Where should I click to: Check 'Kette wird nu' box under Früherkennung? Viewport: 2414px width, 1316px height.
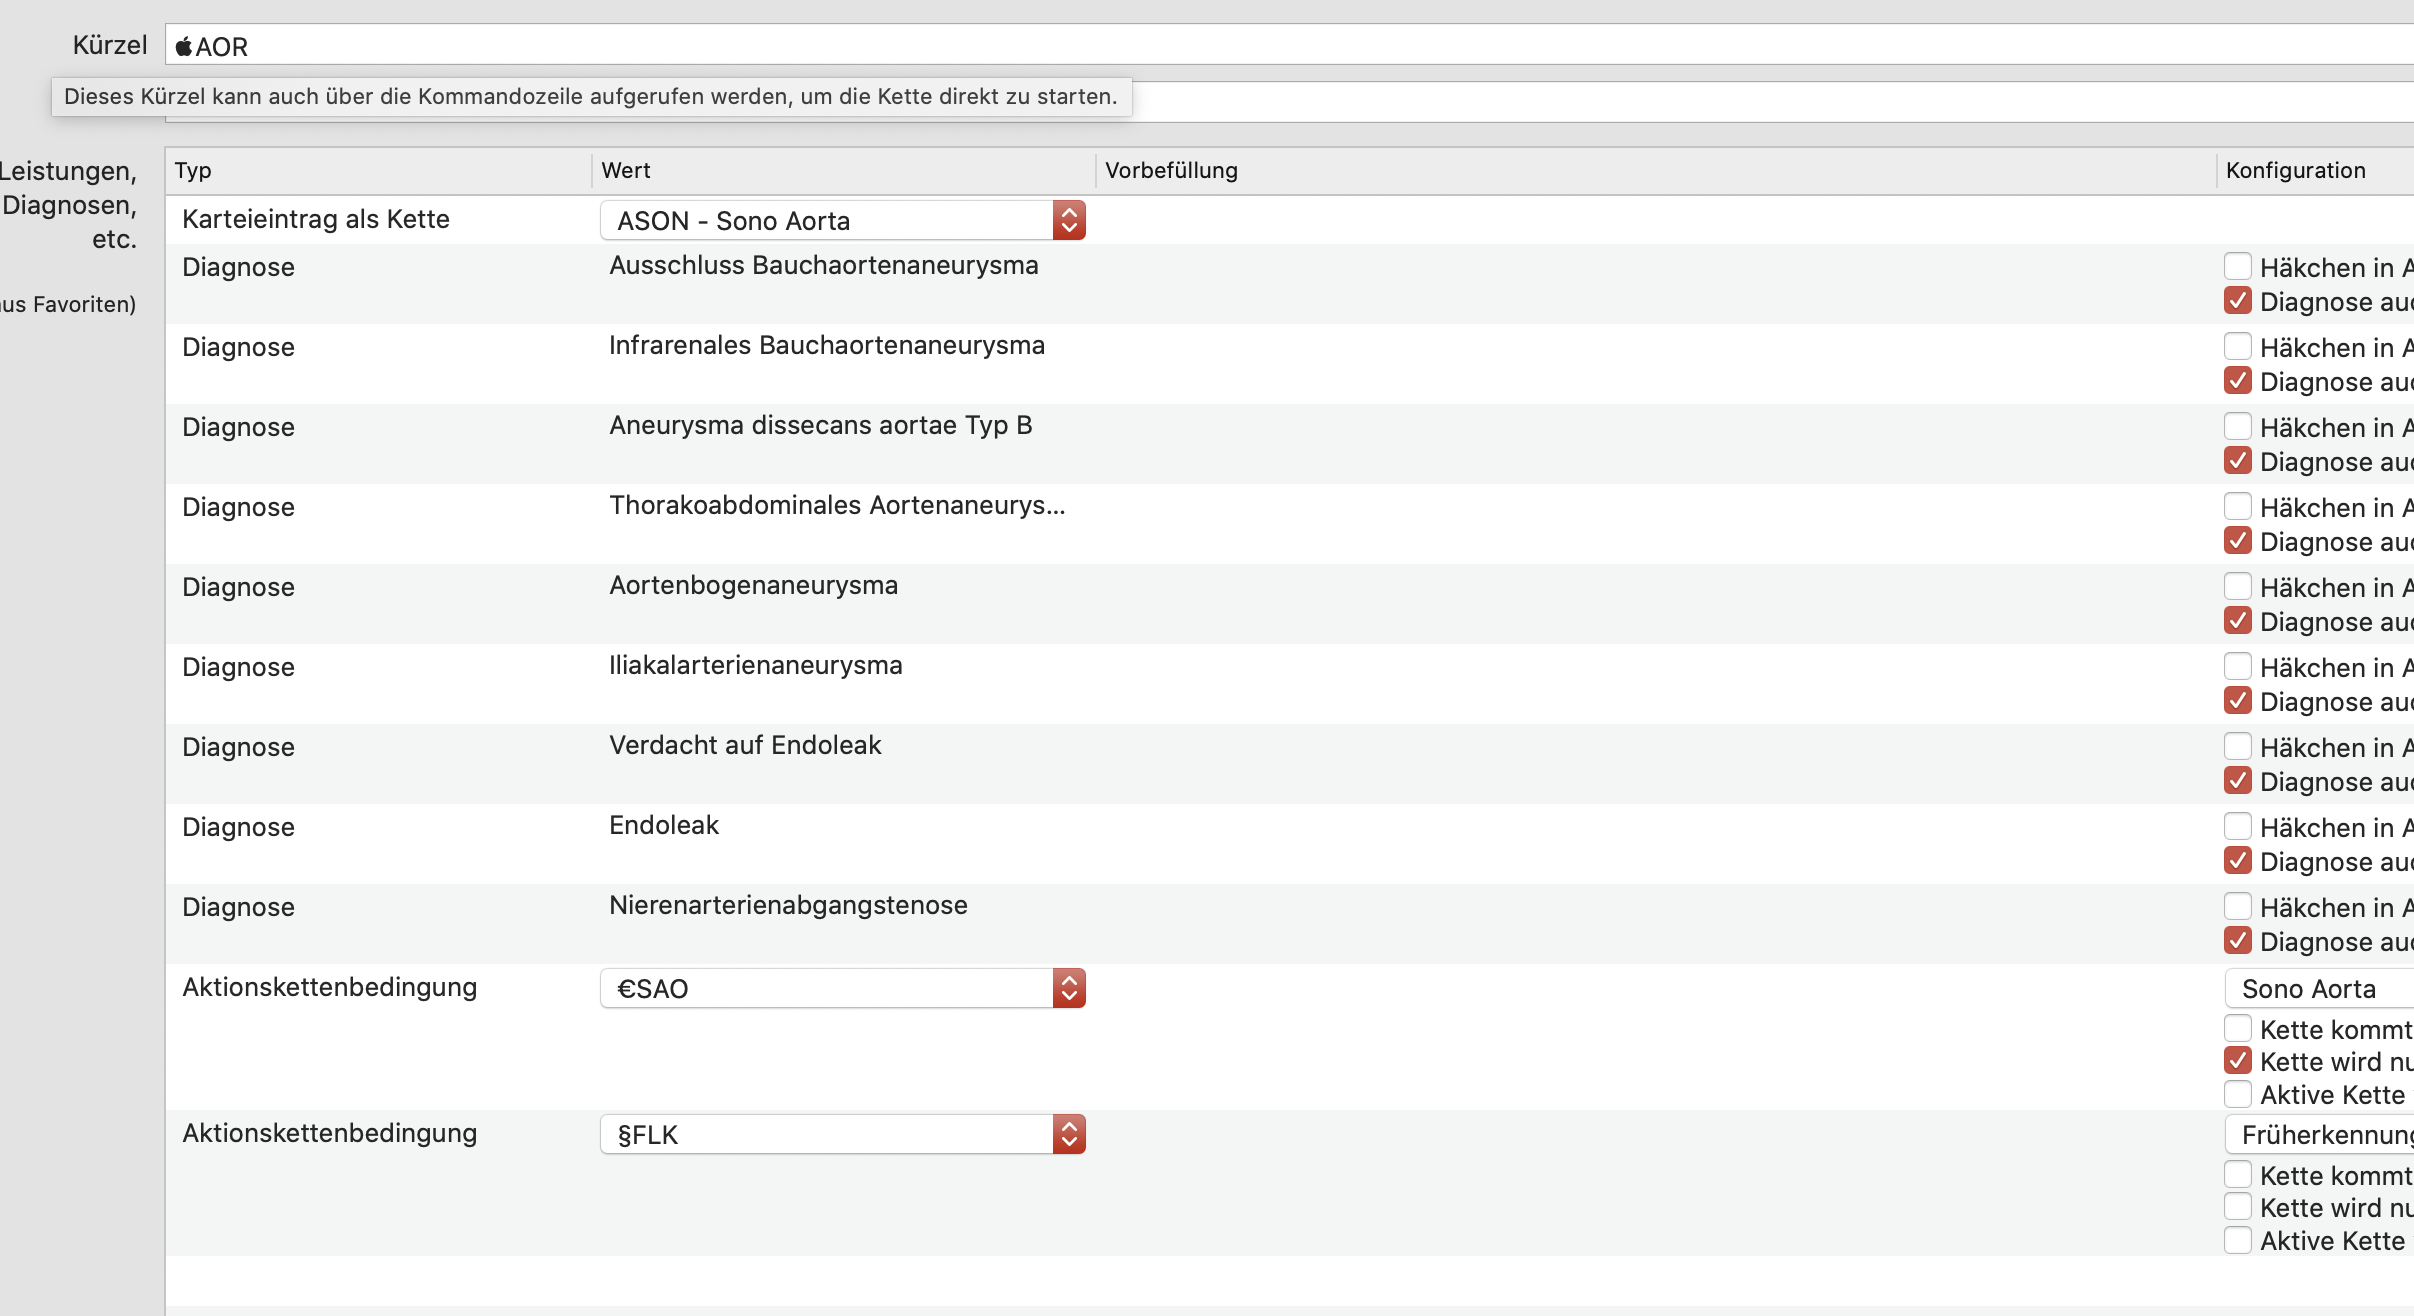pos(2238,1207)
